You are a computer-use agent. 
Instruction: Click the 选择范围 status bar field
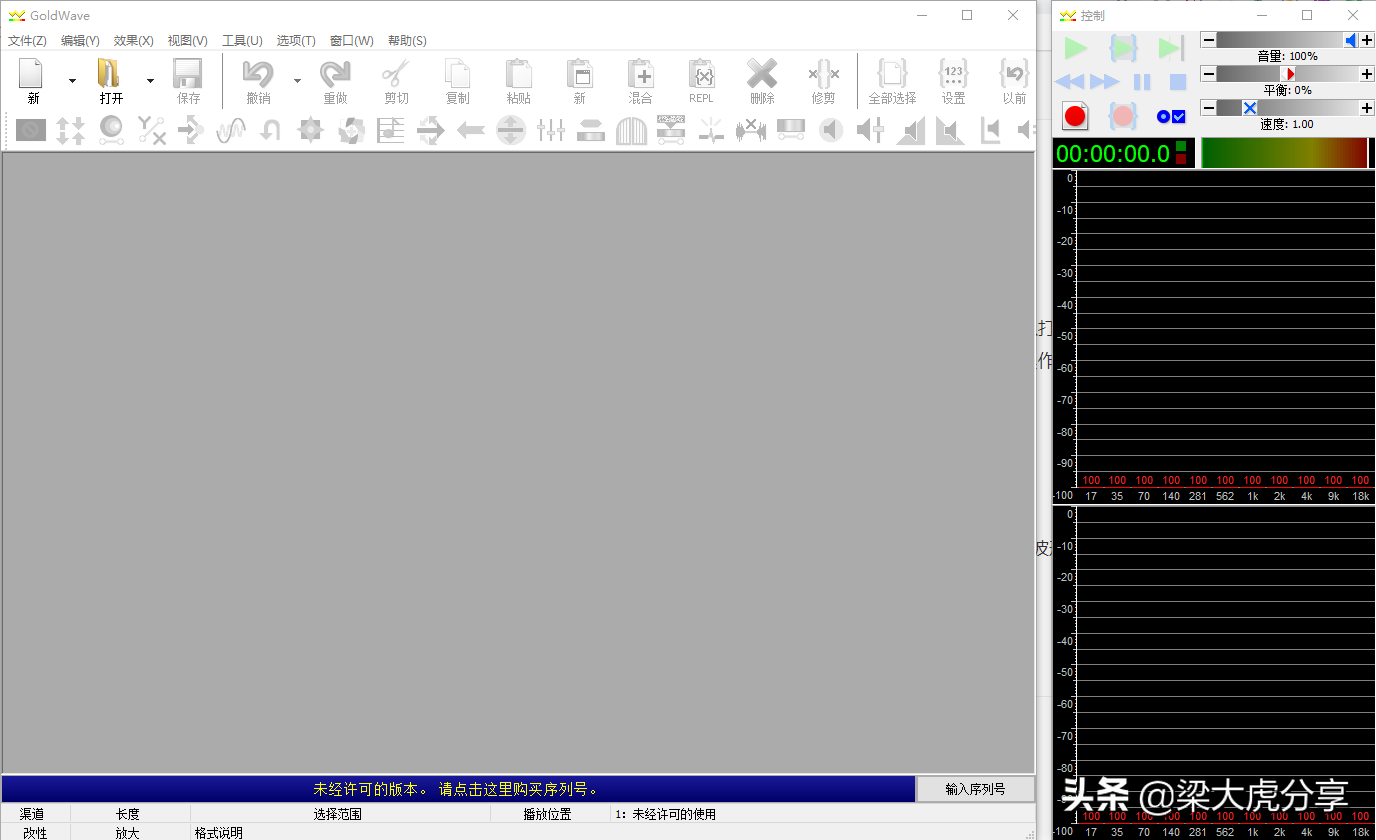point(340,814)
